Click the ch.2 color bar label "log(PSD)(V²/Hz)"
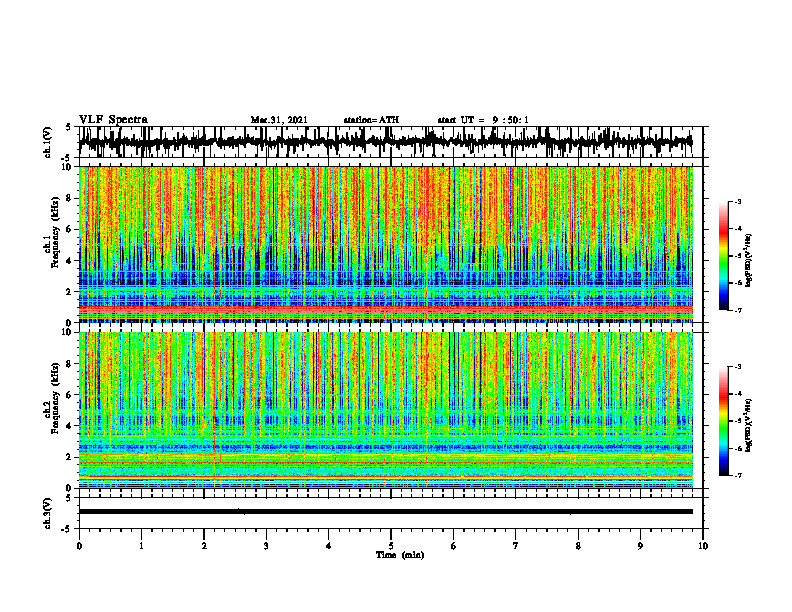The image size is (792, 612). coord(748,425)
